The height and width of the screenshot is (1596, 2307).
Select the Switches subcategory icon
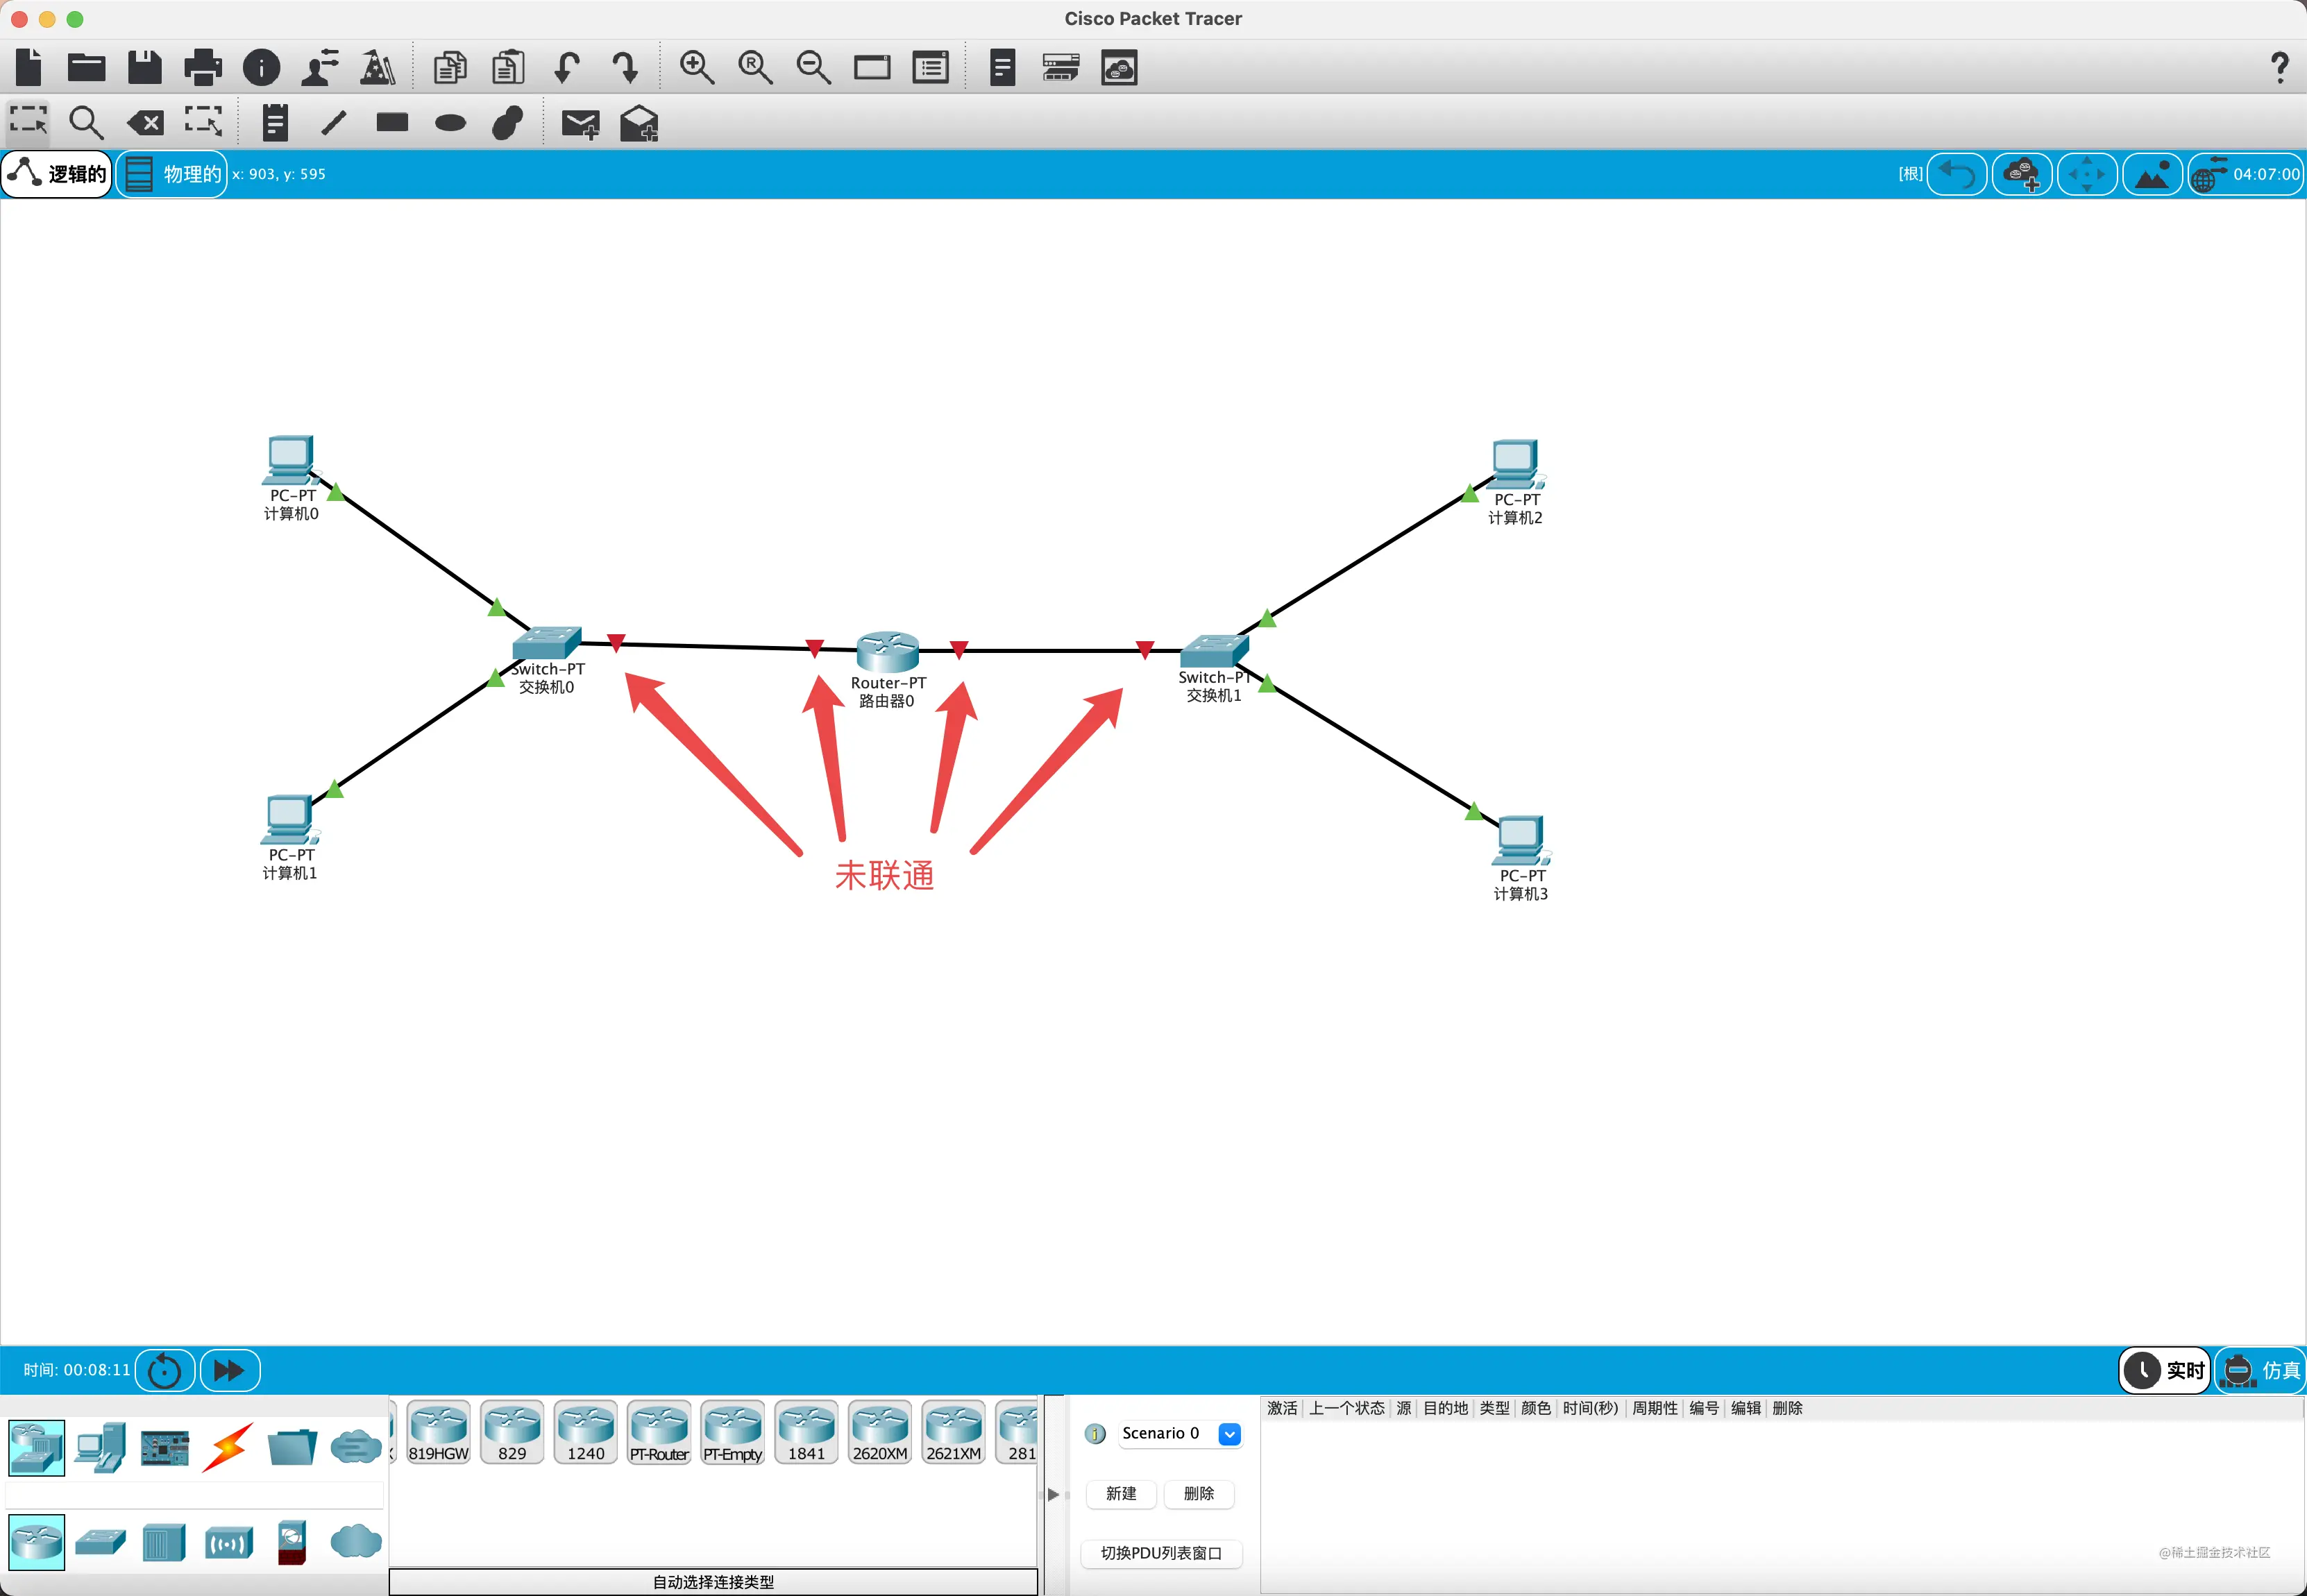tap(100, 1542)
